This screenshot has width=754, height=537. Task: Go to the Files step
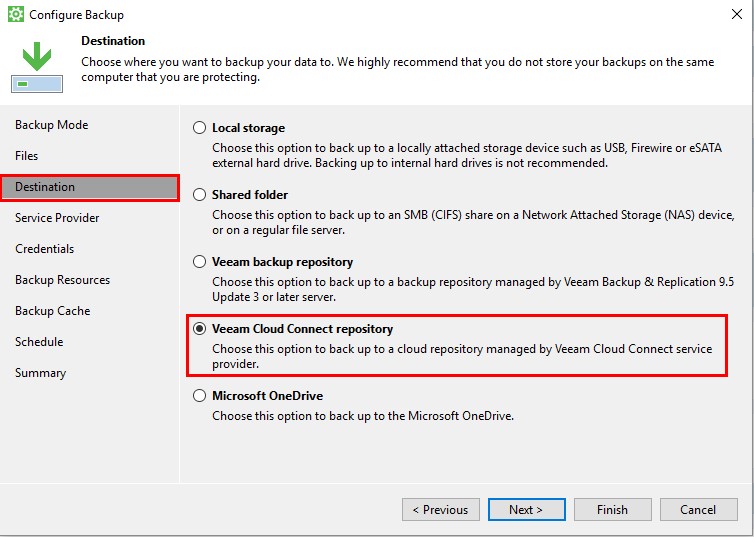point(26,156)
